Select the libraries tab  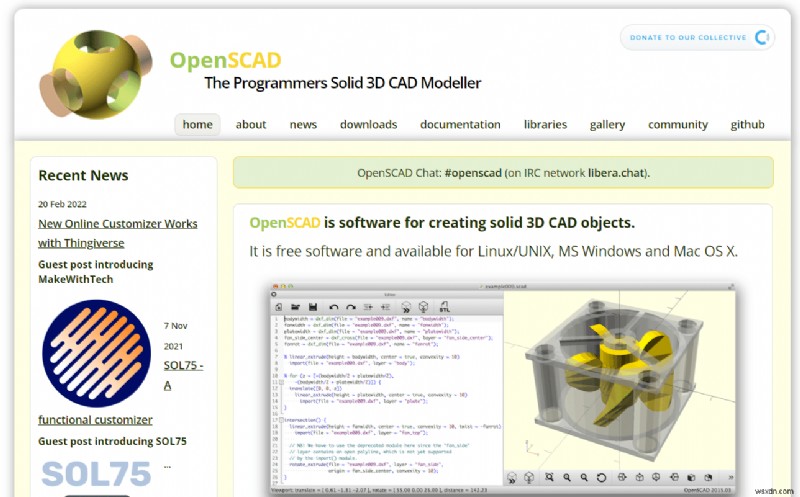(x=545, y=125)
